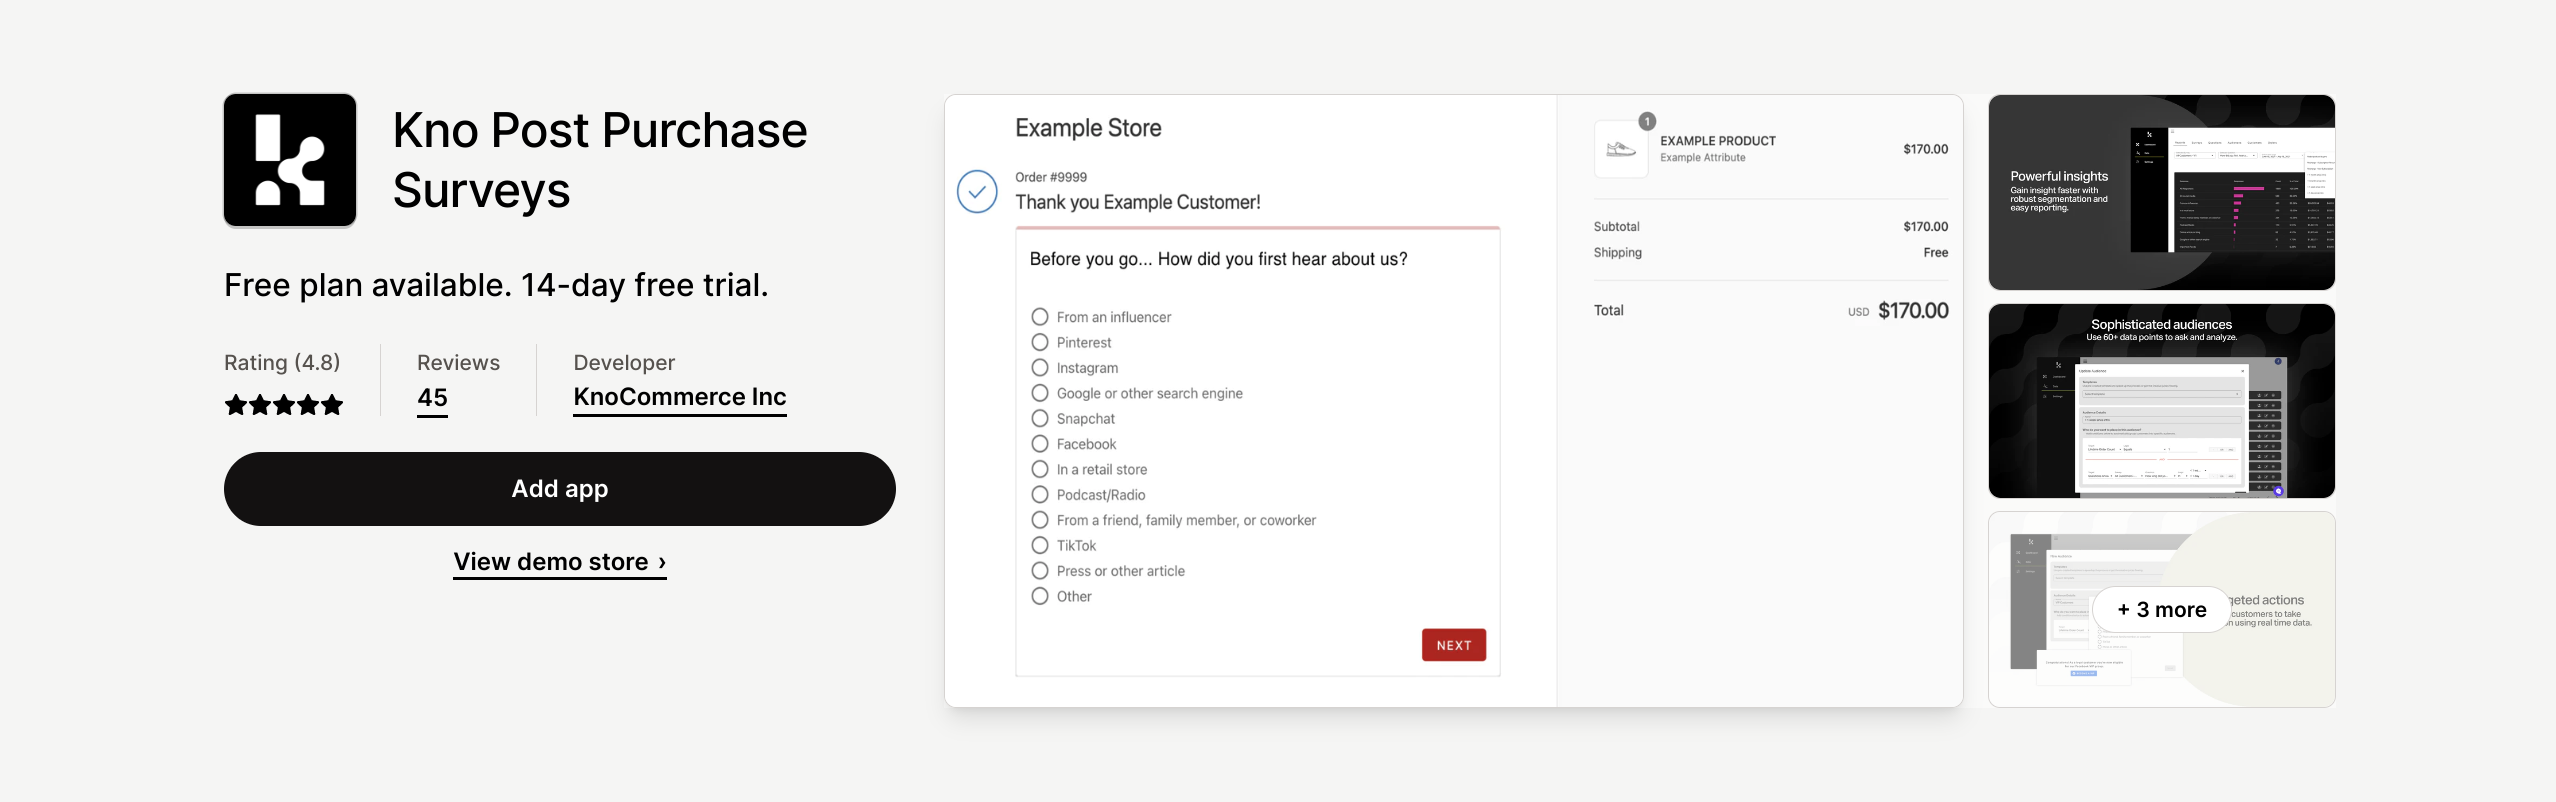Click the example product shoe image
This screenshot has height=802, width=2556.
coord(1621,149)
